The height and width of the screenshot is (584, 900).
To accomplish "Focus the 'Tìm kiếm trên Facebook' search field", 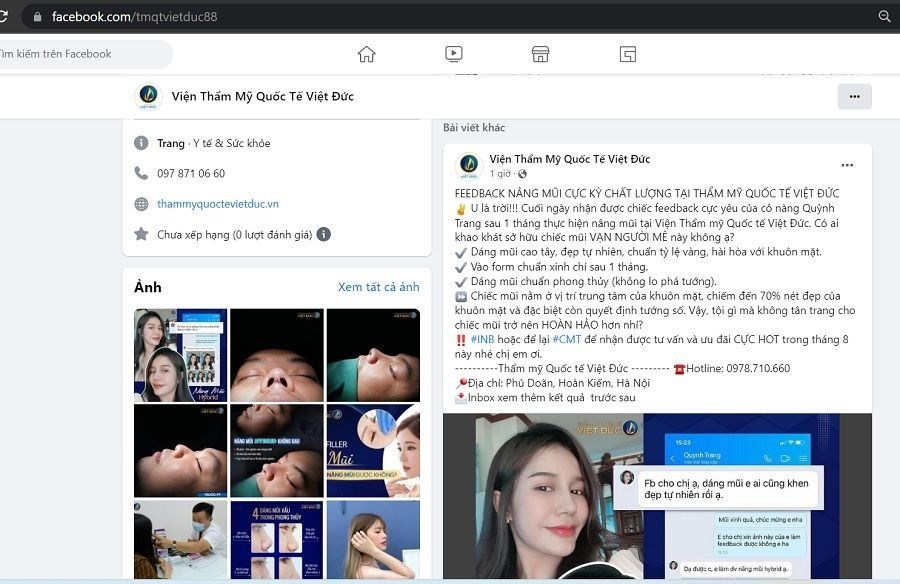I will 80,53.
